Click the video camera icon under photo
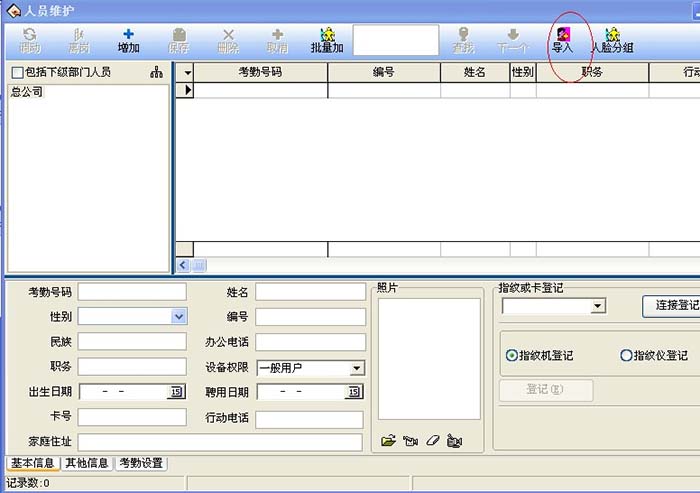The height and width of the screenshot is (493, 700). [x=454, y=441]
